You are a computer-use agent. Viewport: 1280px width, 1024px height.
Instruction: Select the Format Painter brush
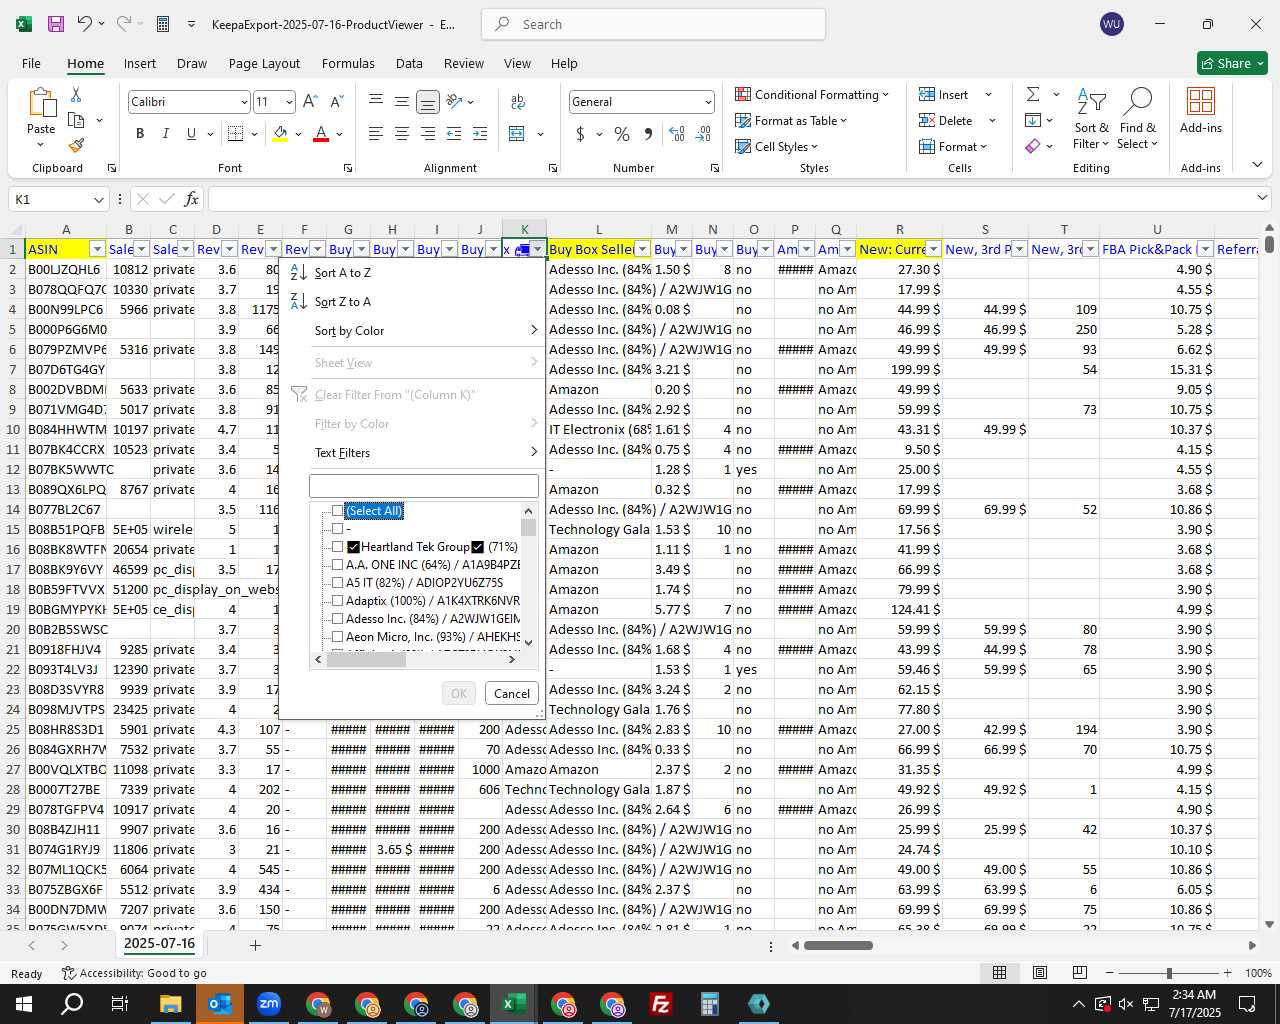[x=76, y=145]
